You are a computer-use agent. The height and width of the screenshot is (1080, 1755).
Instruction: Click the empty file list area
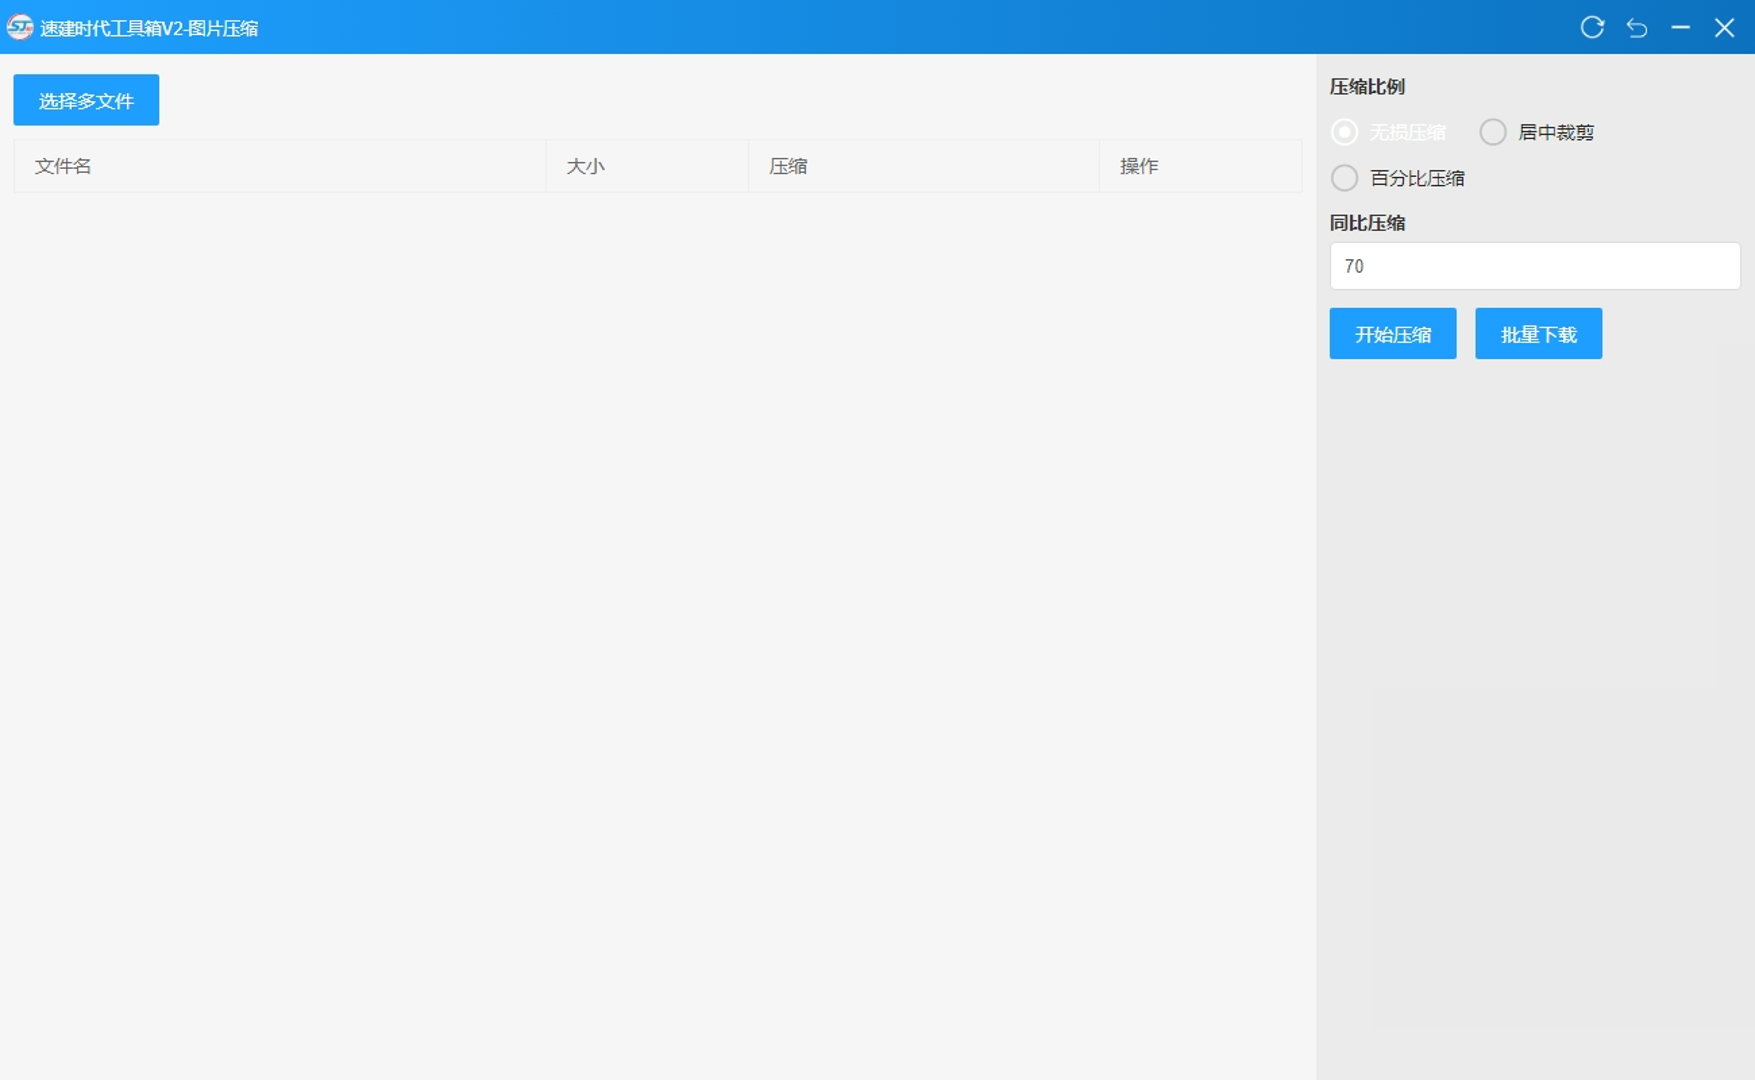657,600
